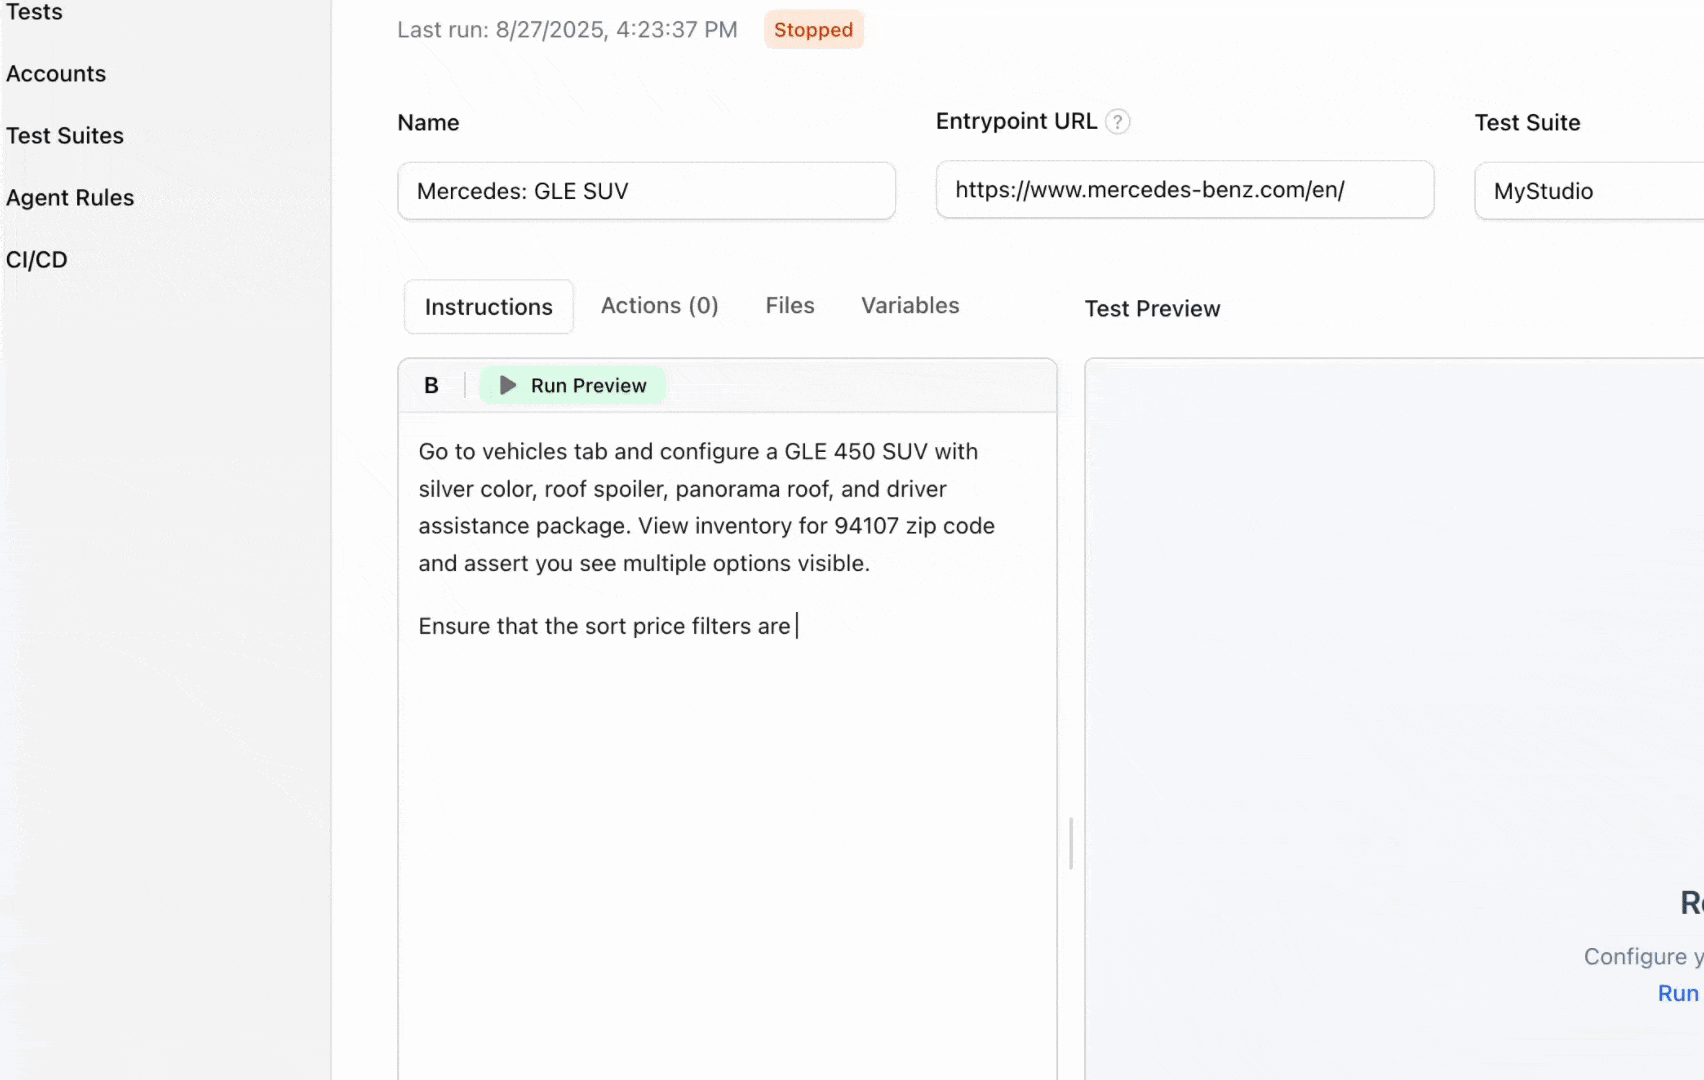This screenshot has width=1704, height=1080.
Task: Select CI/CD in the sidebar
Action: 37,260
